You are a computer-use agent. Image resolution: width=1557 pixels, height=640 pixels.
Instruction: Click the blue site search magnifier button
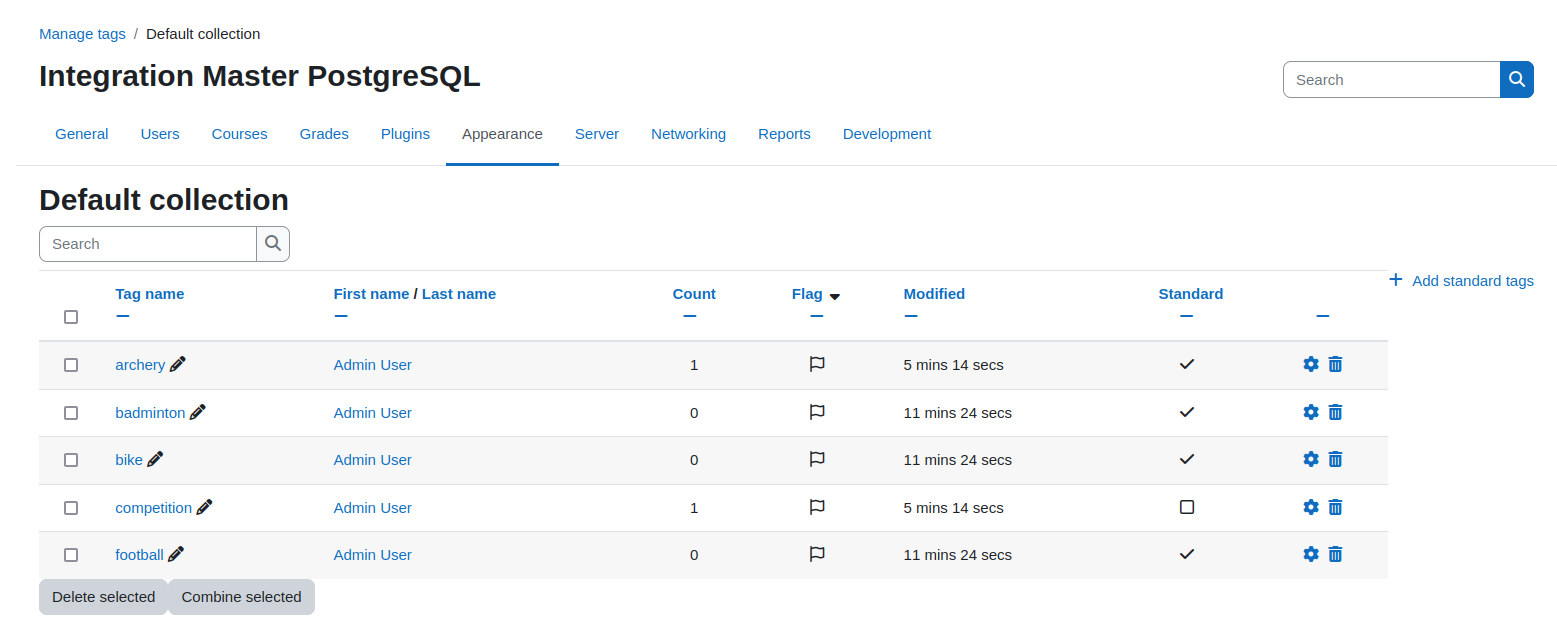coord(1517,79)
